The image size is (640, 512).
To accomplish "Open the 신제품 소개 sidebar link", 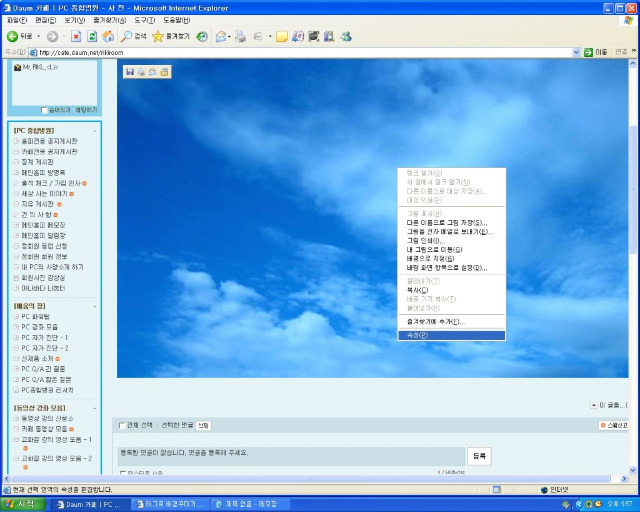I will (x=37, y=358).
